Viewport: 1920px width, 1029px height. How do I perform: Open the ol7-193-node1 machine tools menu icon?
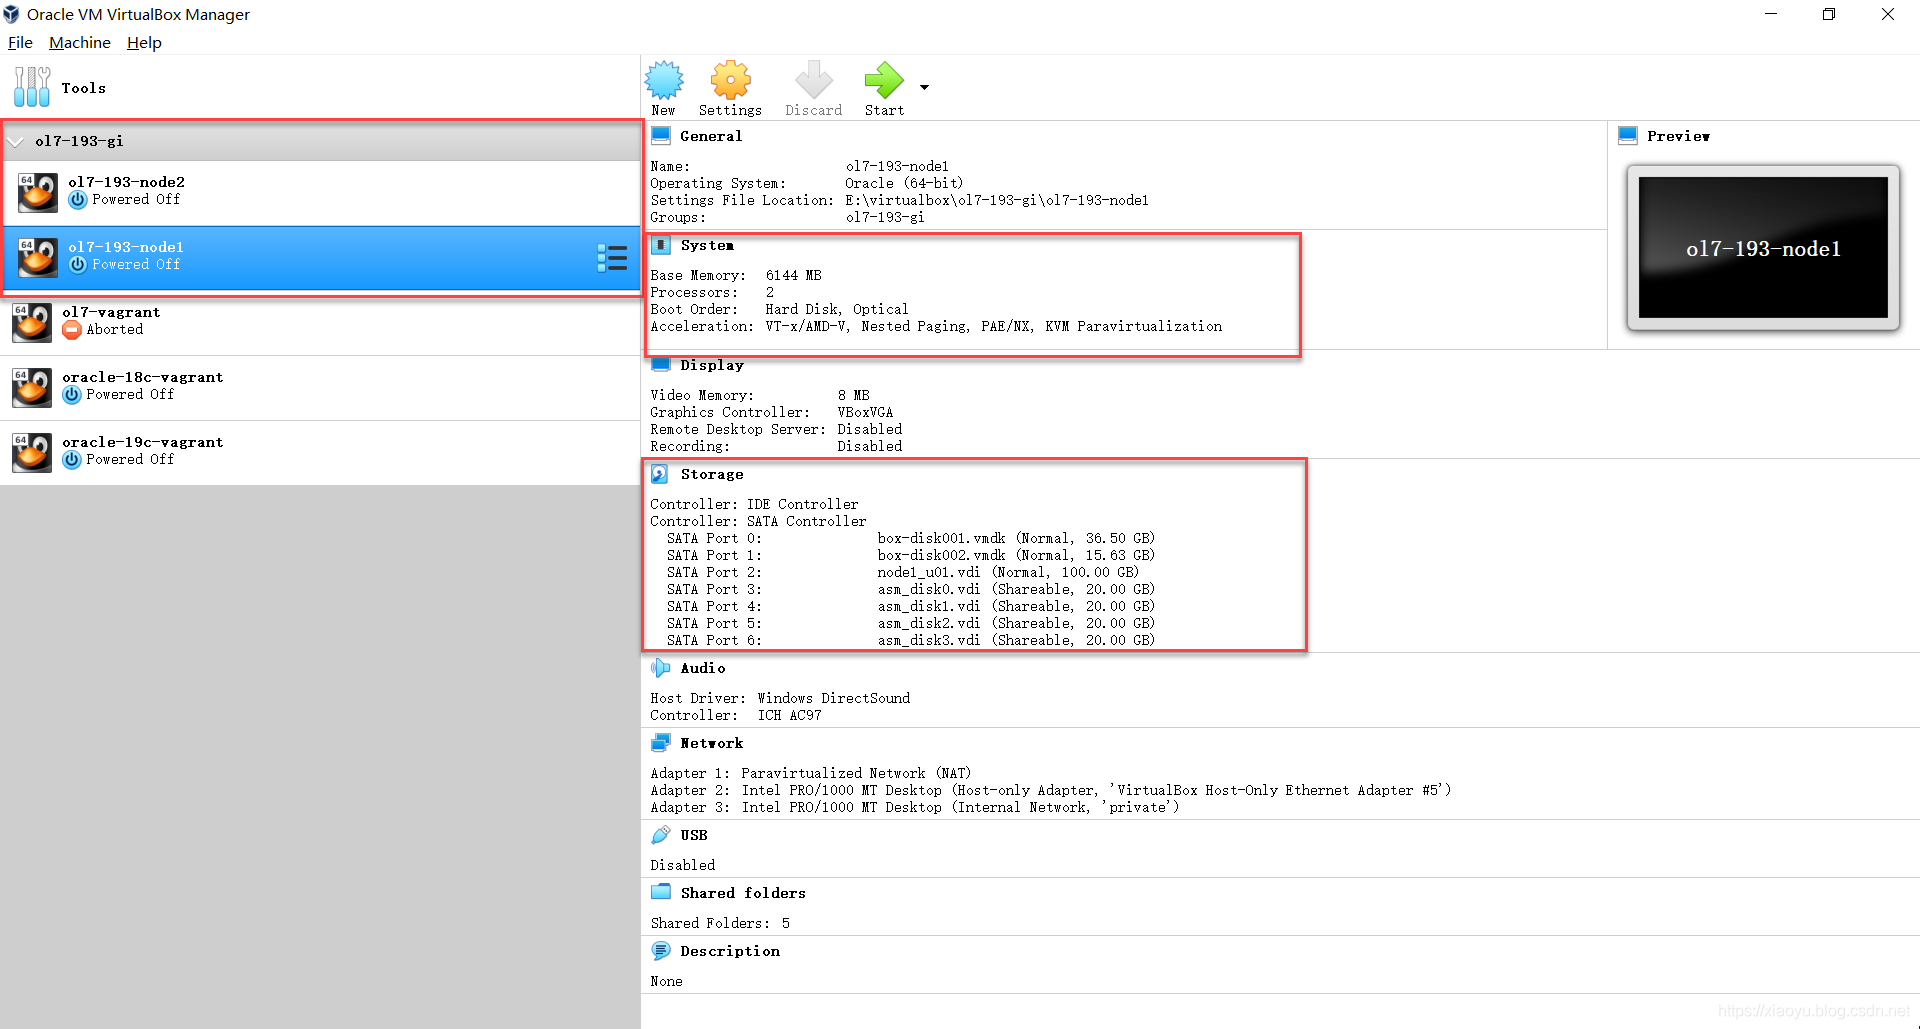pos(612,258)
